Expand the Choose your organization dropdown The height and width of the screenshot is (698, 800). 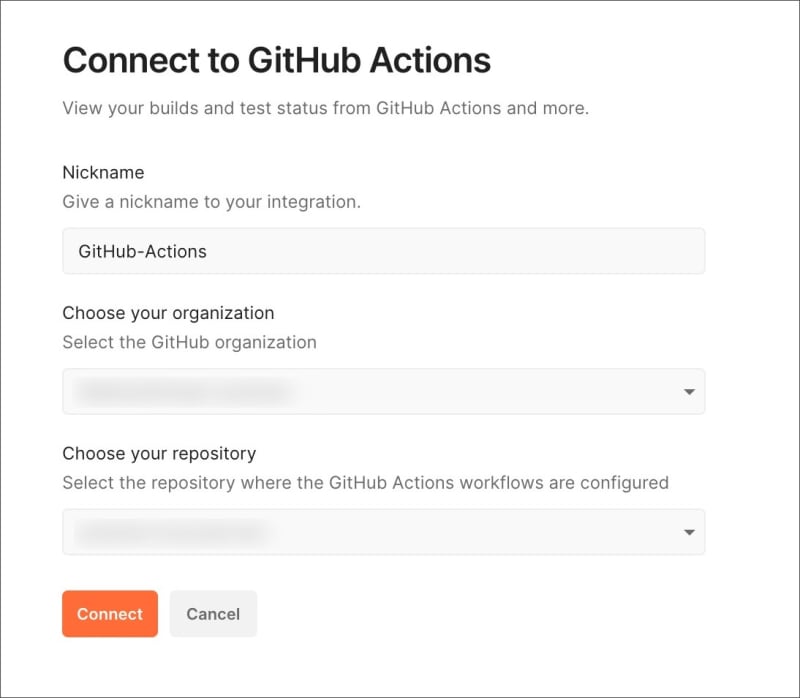(384, 391)
